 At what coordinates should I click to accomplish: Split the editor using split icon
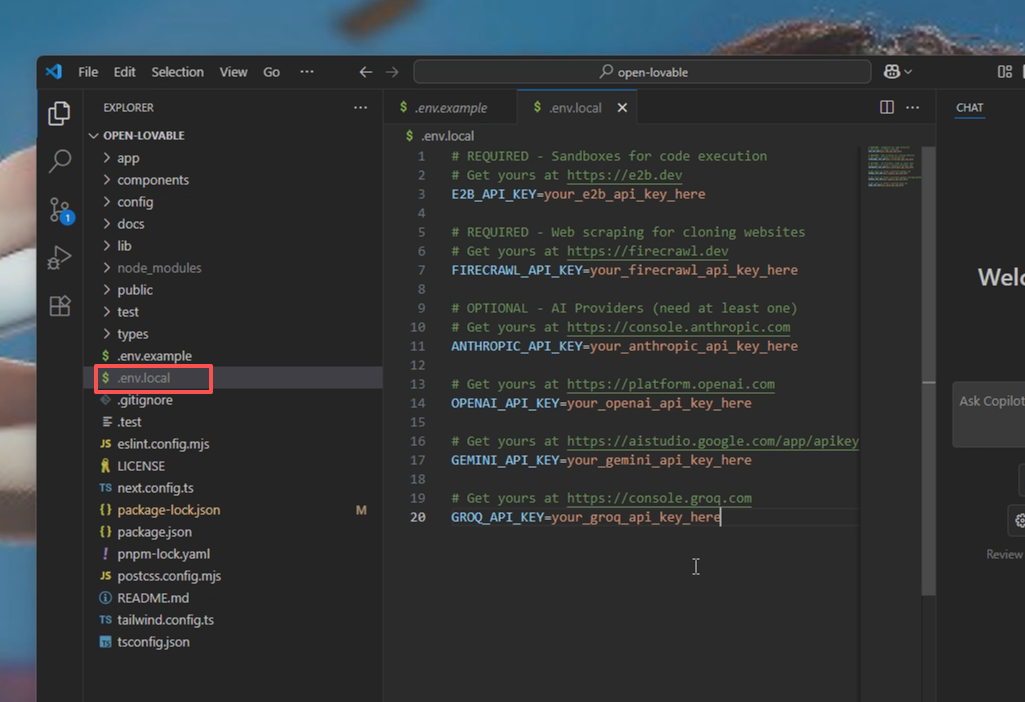[886, 107]
